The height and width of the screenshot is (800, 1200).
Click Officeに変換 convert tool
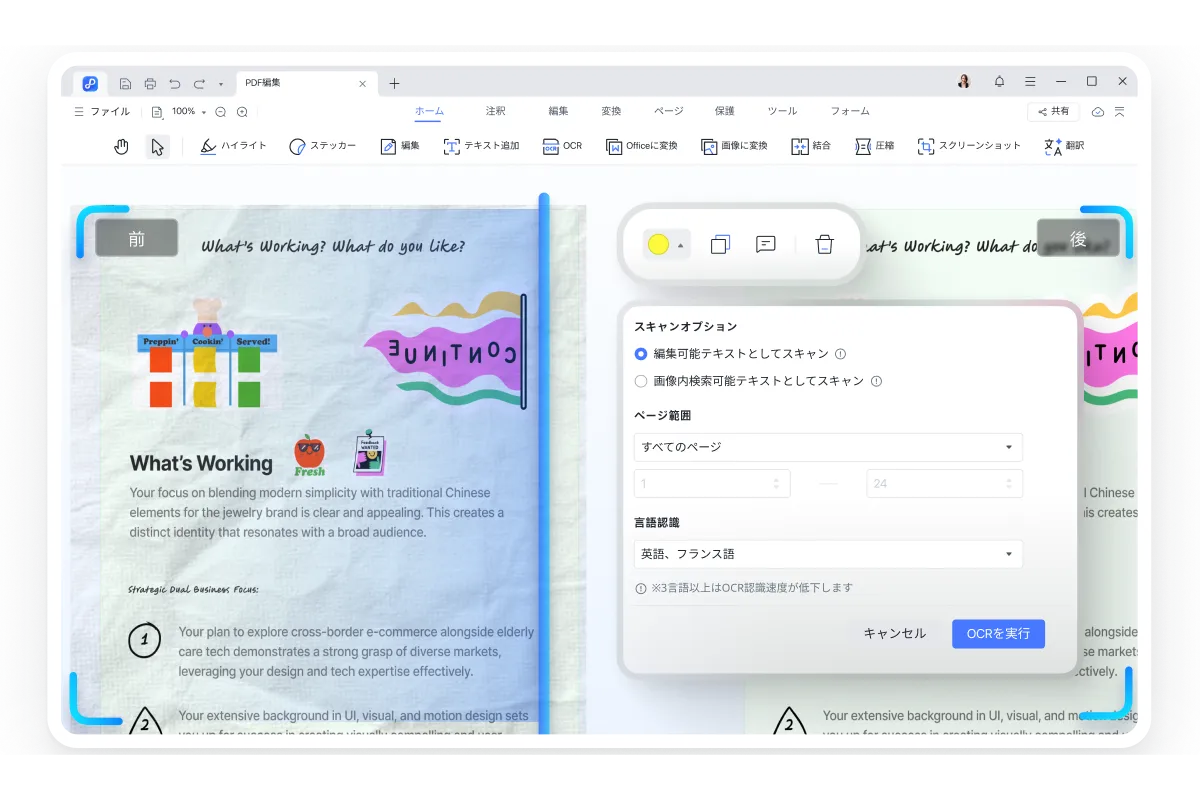[641, 146]
